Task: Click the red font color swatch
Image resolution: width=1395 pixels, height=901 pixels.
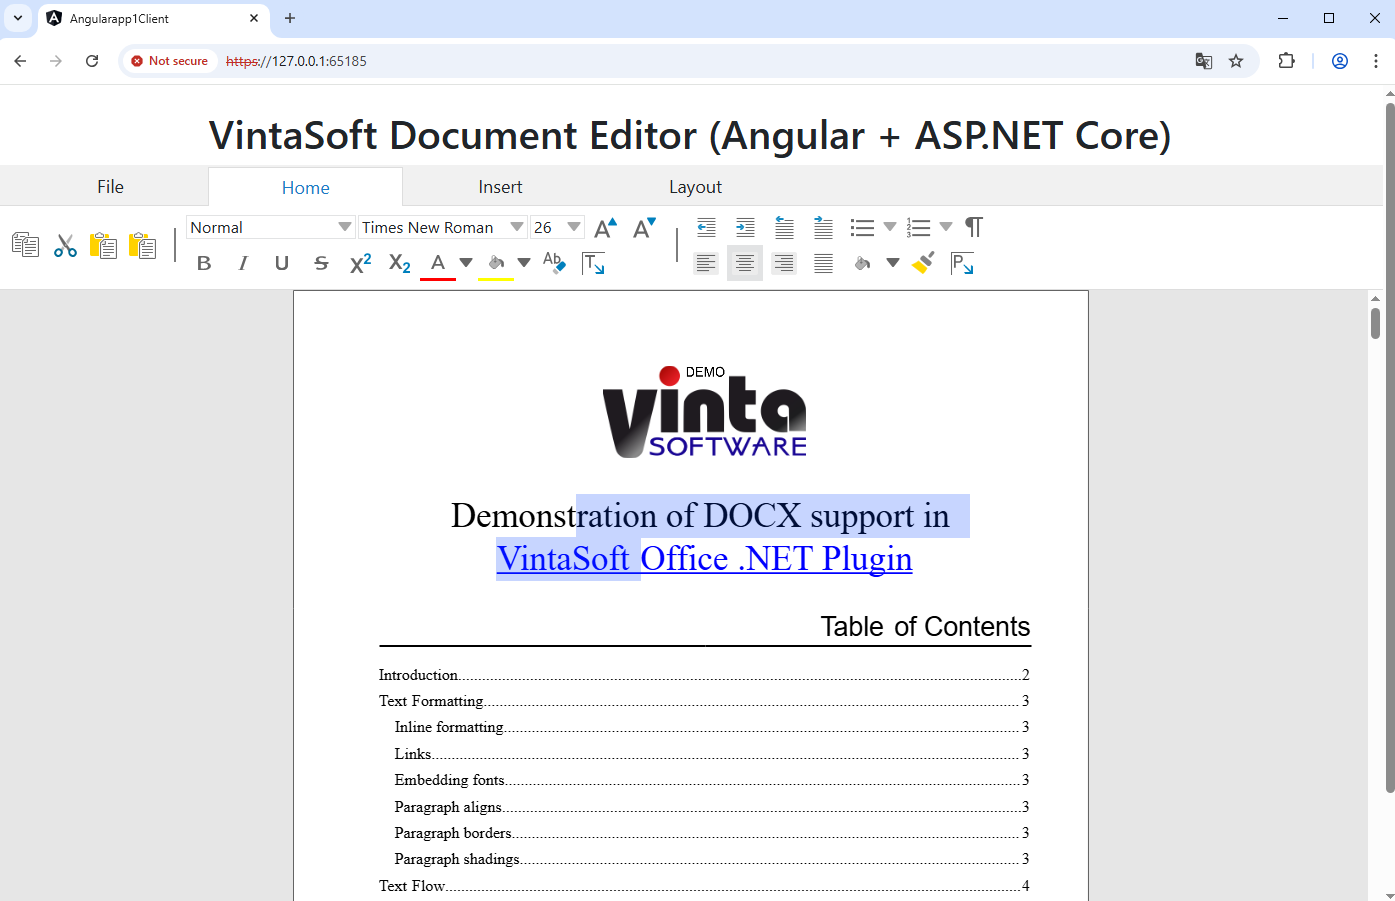Action: [437, 264]
